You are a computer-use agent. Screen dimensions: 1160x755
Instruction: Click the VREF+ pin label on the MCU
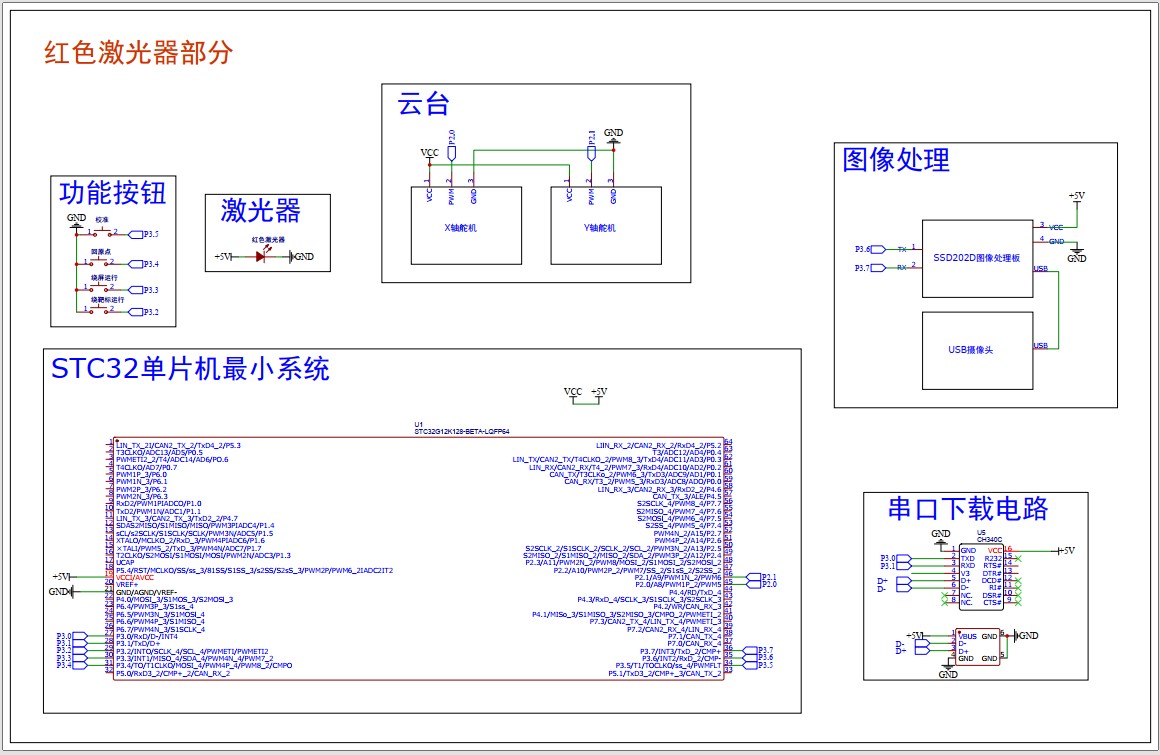(x=127, y=585)
